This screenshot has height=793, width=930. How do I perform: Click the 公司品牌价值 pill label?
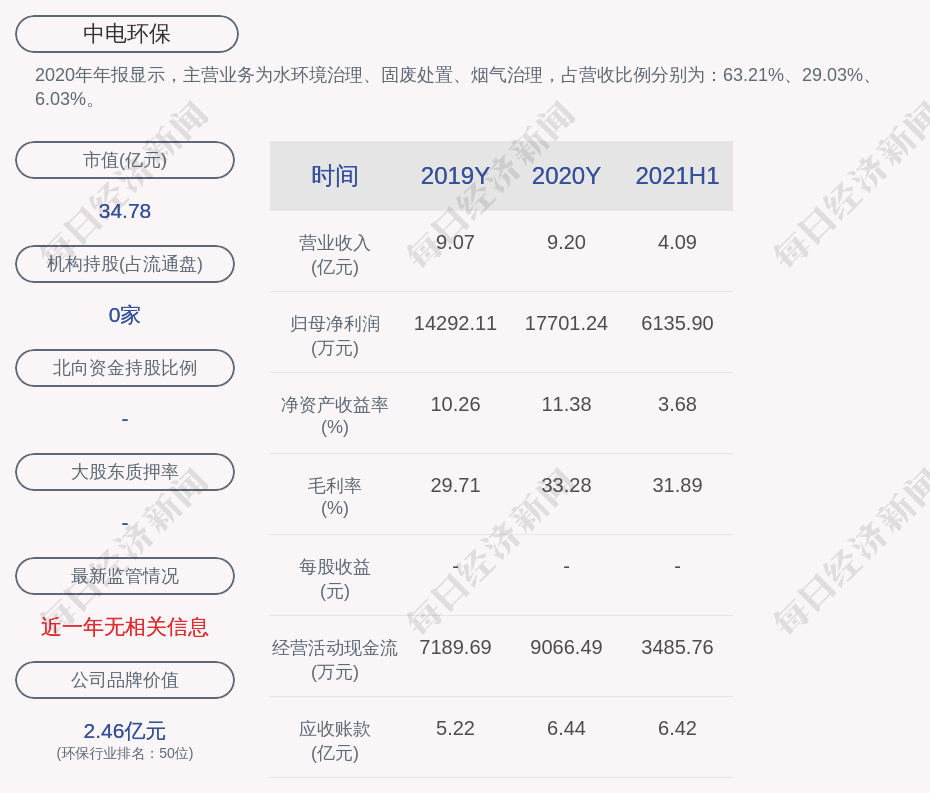(x=125, y=680)
